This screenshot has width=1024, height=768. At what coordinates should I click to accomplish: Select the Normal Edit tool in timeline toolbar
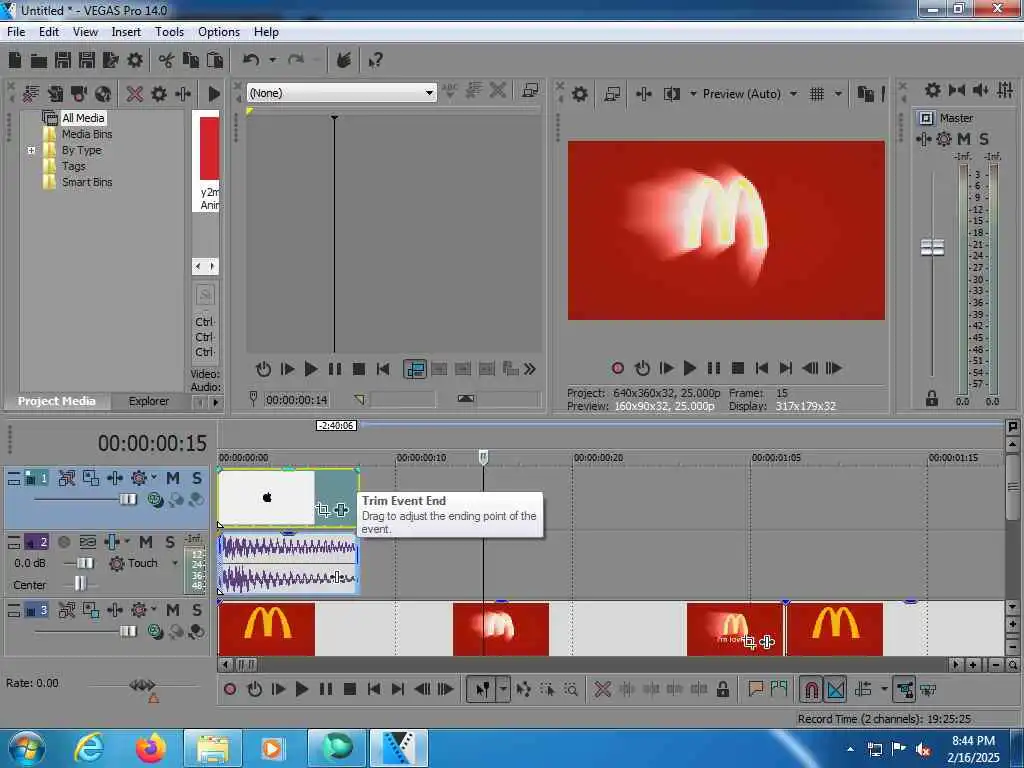click(482, 690)
